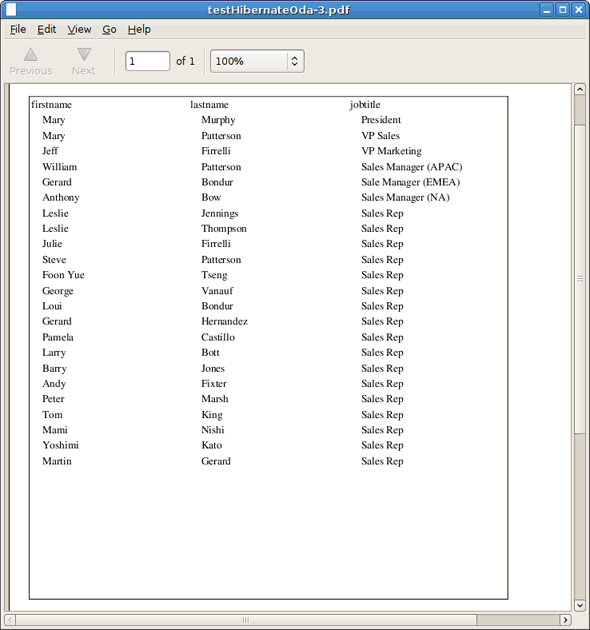Screen dimensions: 590x630
Task: Maximize the PDF viewer window
Action: pos(563,10)
